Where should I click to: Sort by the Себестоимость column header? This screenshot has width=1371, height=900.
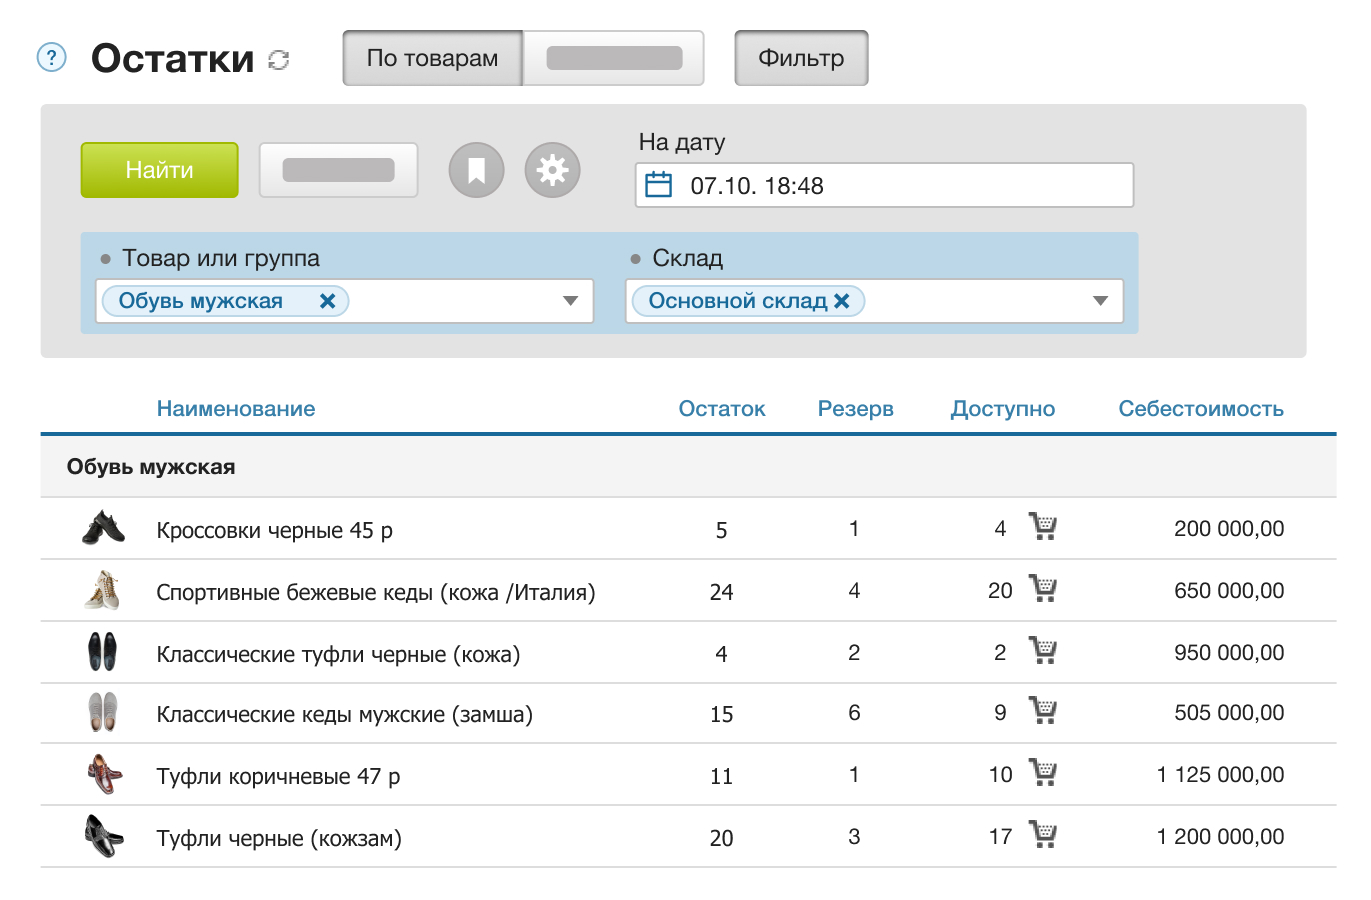(x=1201, y=409)
